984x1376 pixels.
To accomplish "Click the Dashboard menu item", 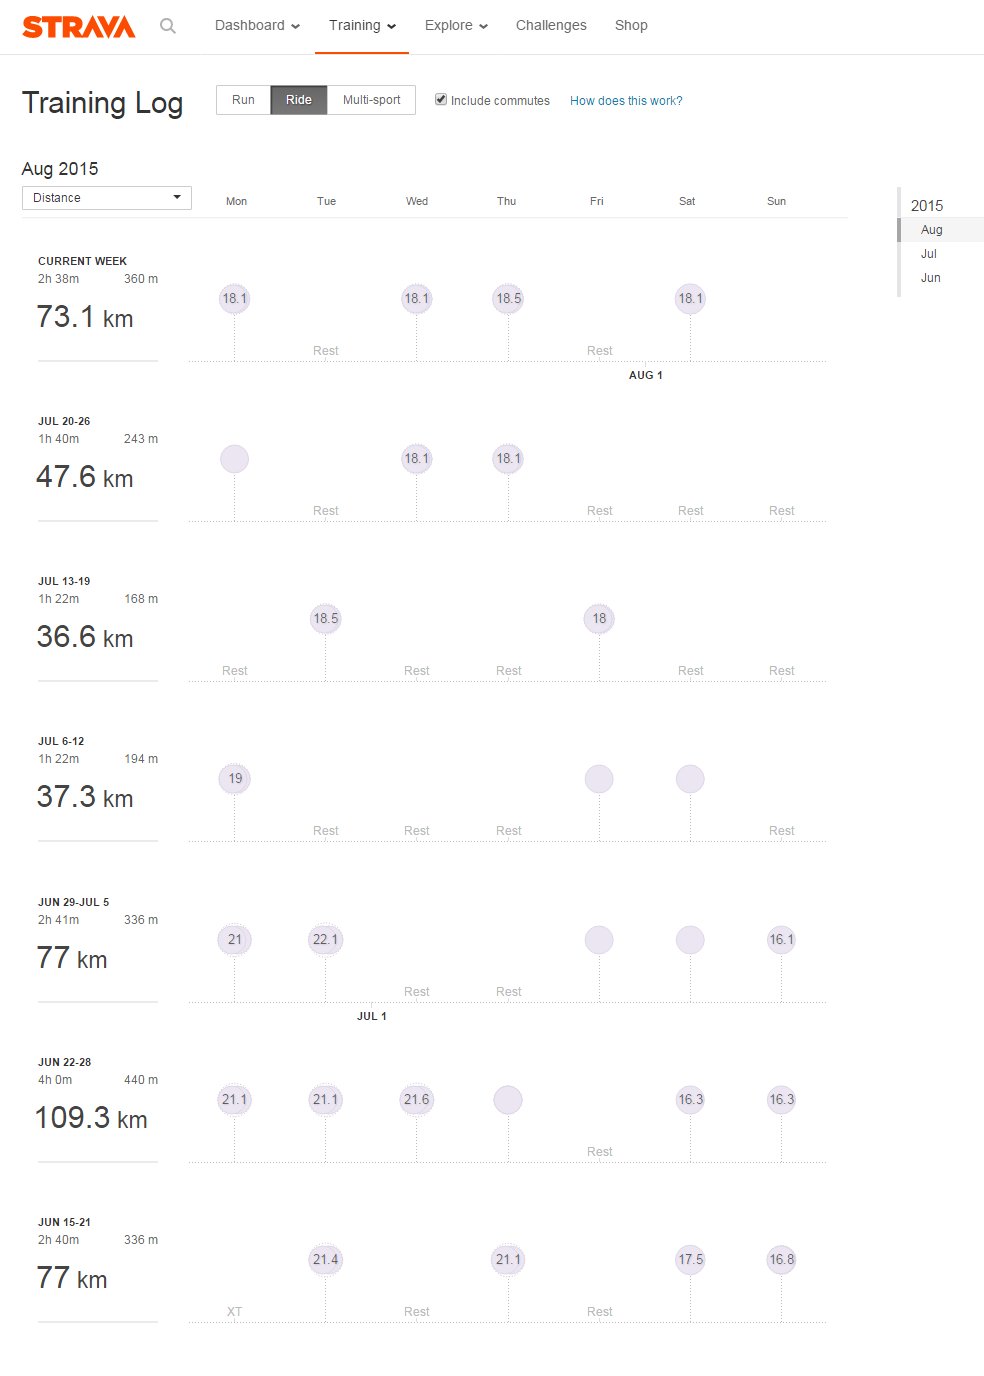I will pos(250,25).
